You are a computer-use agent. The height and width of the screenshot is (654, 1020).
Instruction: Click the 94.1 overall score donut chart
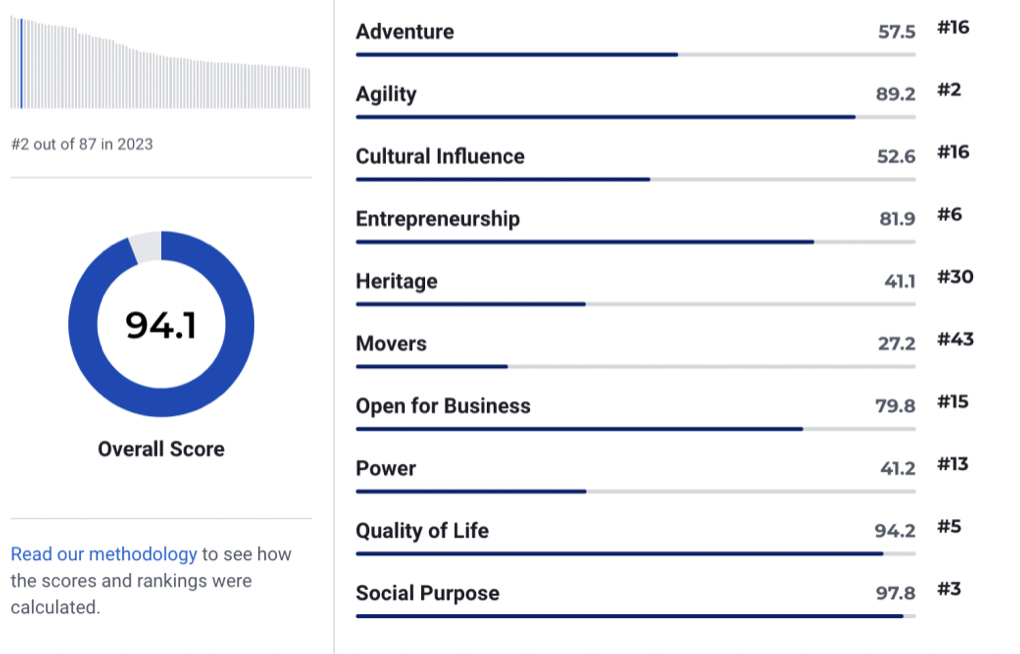[161, 324]
